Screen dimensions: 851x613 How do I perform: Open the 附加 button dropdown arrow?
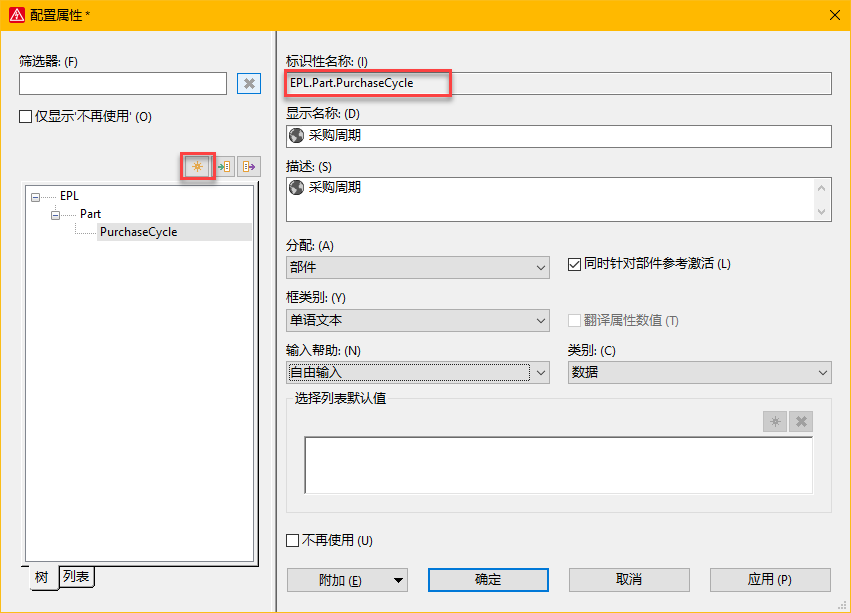coord(398,580)
